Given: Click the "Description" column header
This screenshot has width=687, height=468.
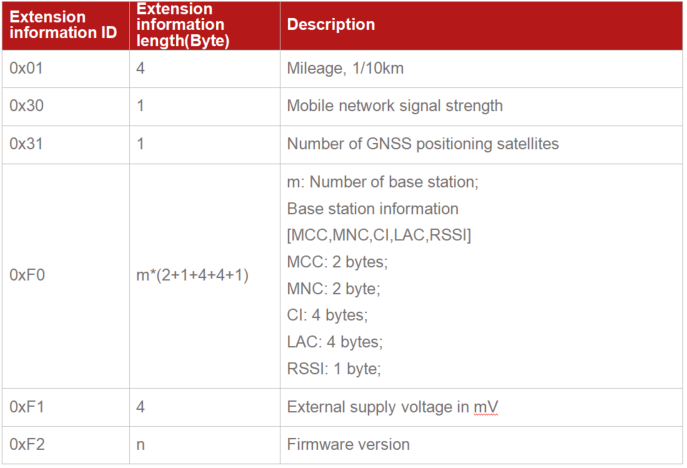Looking at the screenshot, I should [331, 25].
